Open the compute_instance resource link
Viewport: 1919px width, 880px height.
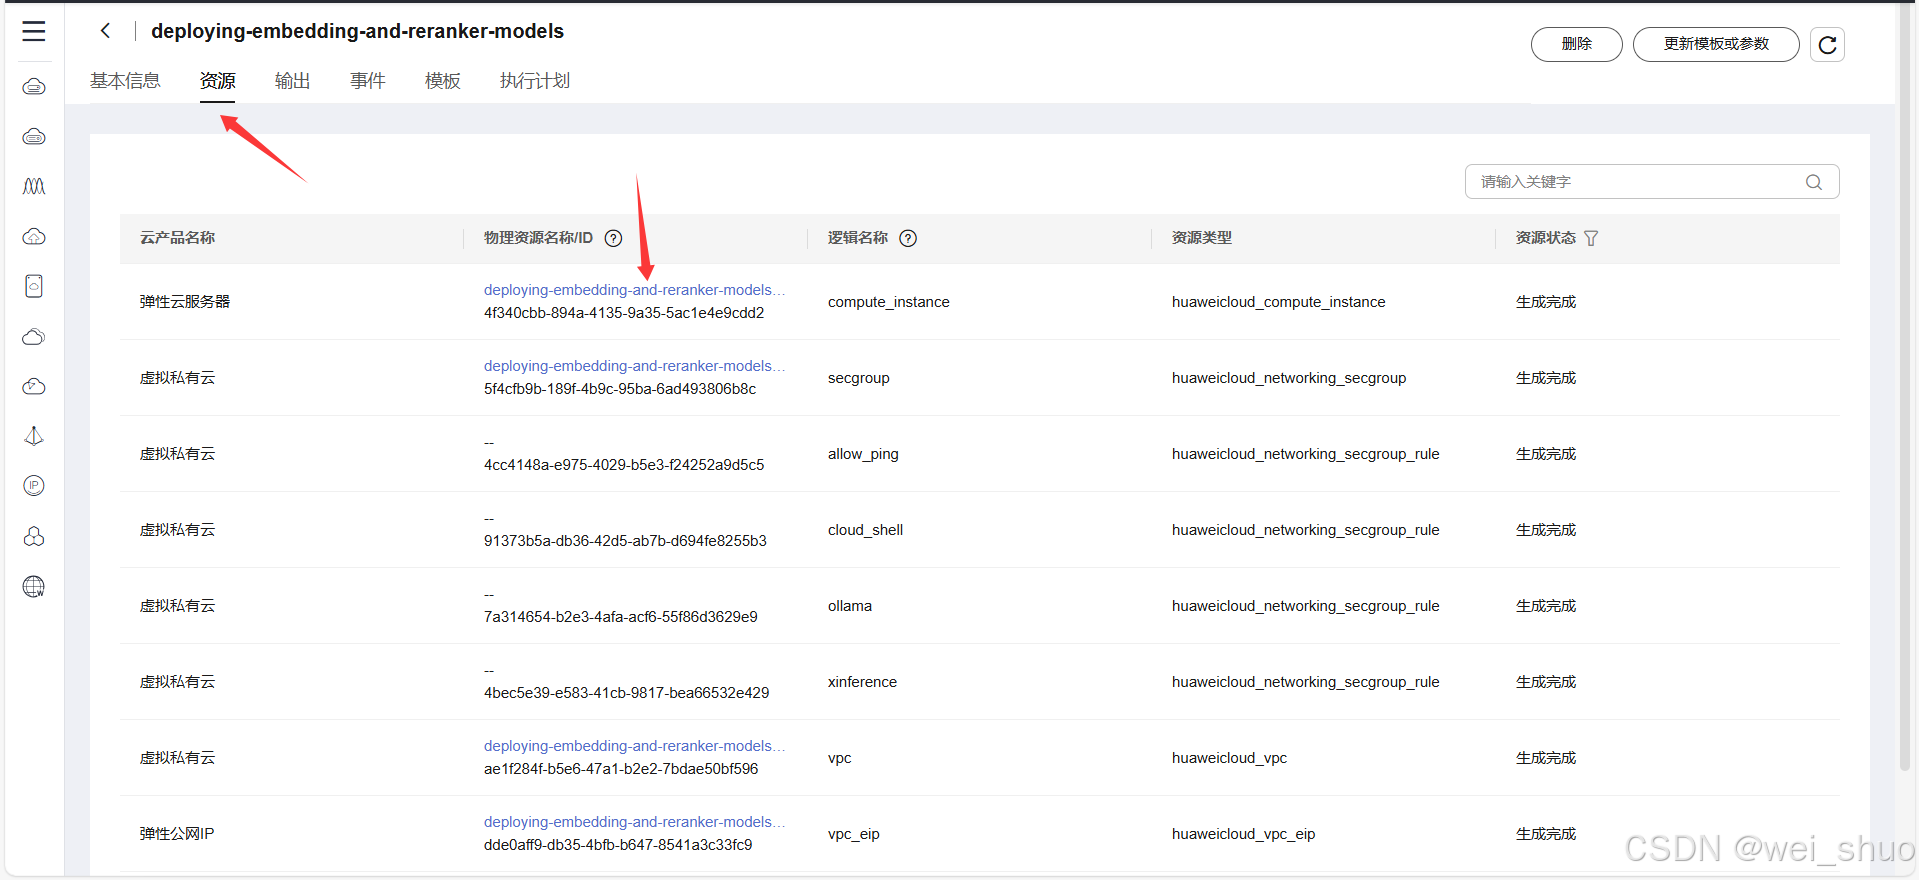point(634,290)
